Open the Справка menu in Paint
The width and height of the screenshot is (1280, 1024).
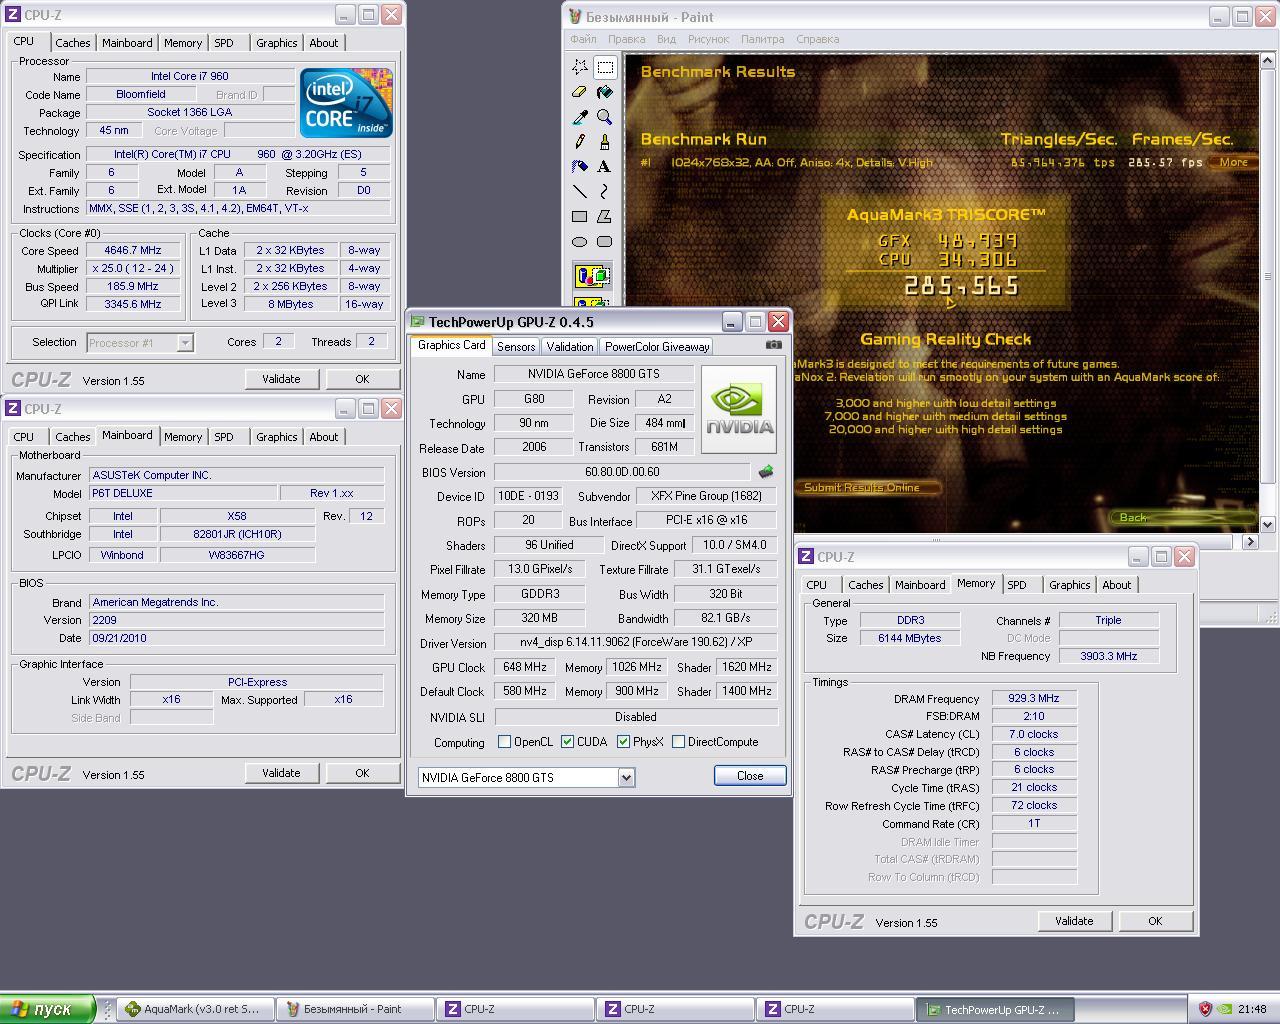pos(817,39)
